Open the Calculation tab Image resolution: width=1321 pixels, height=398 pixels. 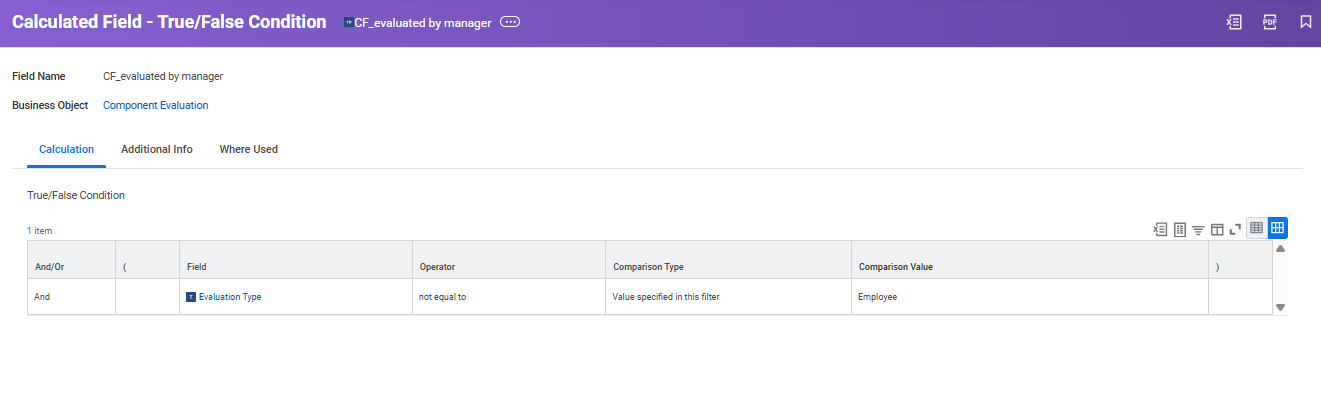[66, 149]
